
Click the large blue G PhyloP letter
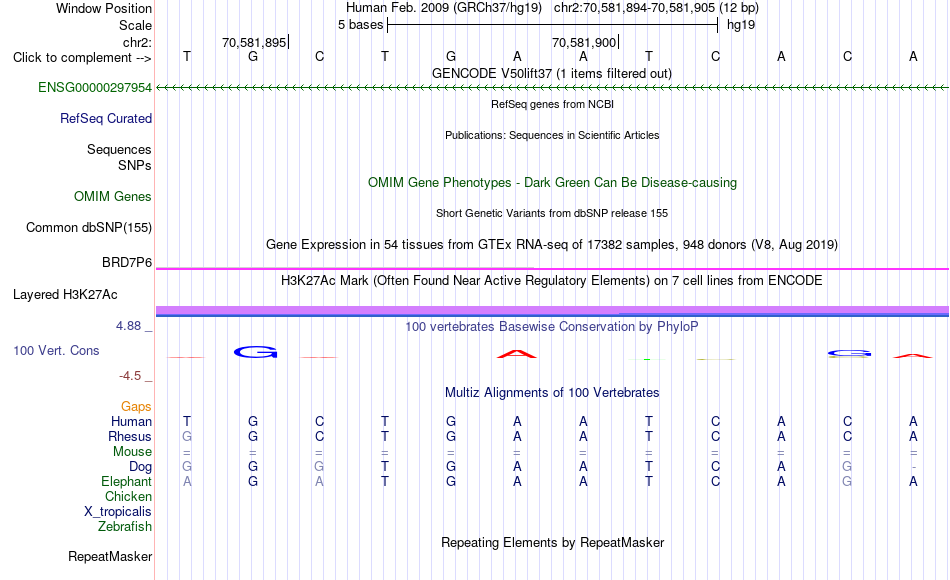[255, 352]
